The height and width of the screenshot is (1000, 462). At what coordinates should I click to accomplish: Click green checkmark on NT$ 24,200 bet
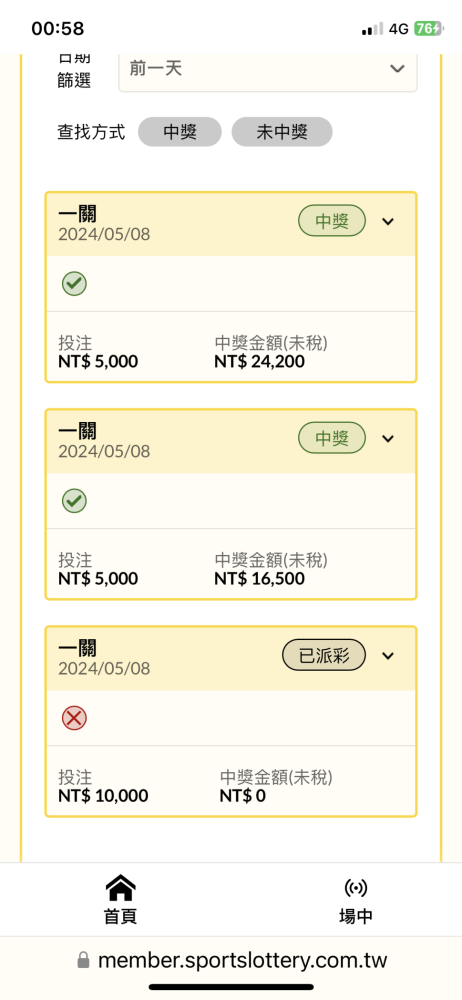(x=75, y=284)
